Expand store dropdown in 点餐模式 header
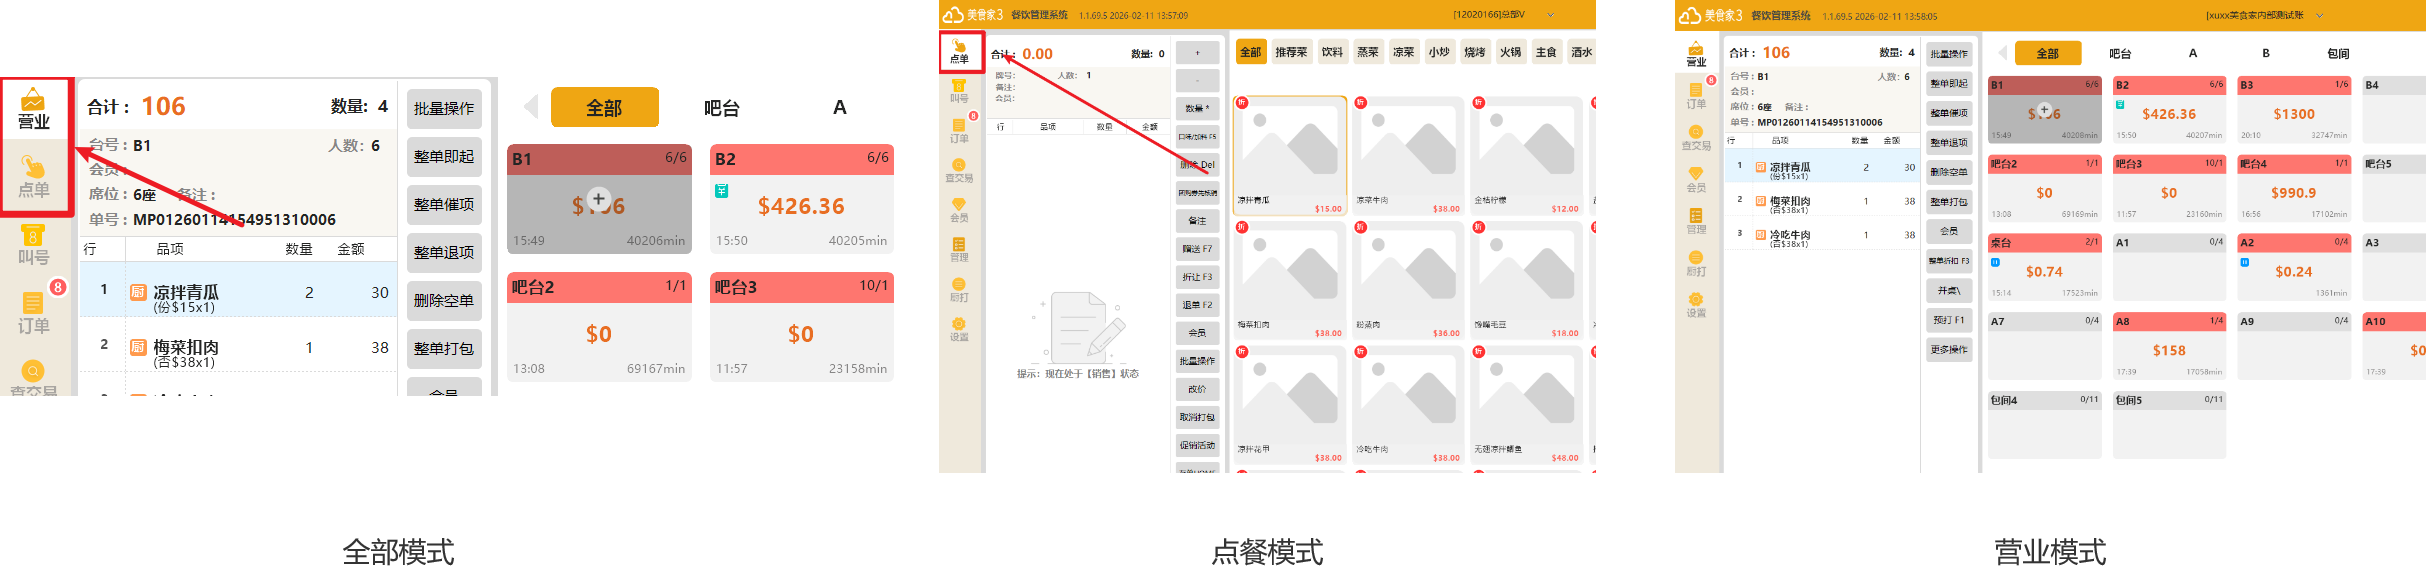Screen dimensions: 2426x572 [1551, 15]
